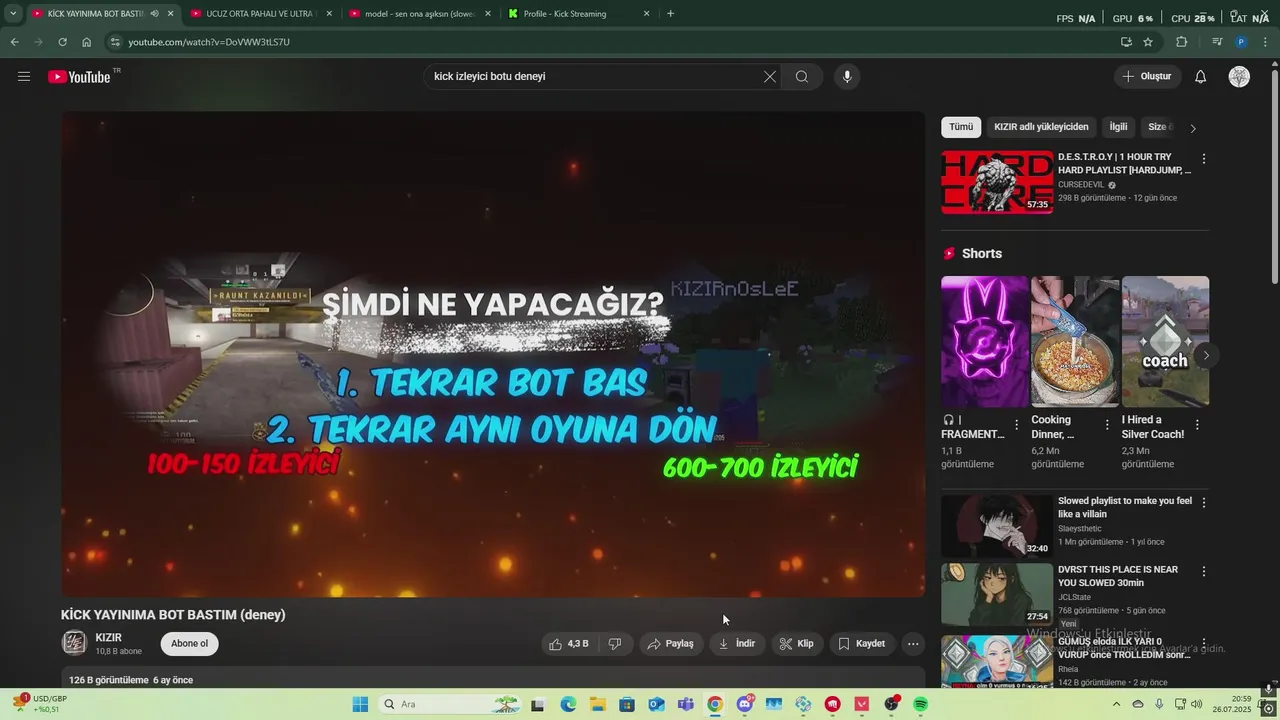Dislike the video
Image resolution: width=1280 pixels, height=720 pixels.
coord(615,644)
